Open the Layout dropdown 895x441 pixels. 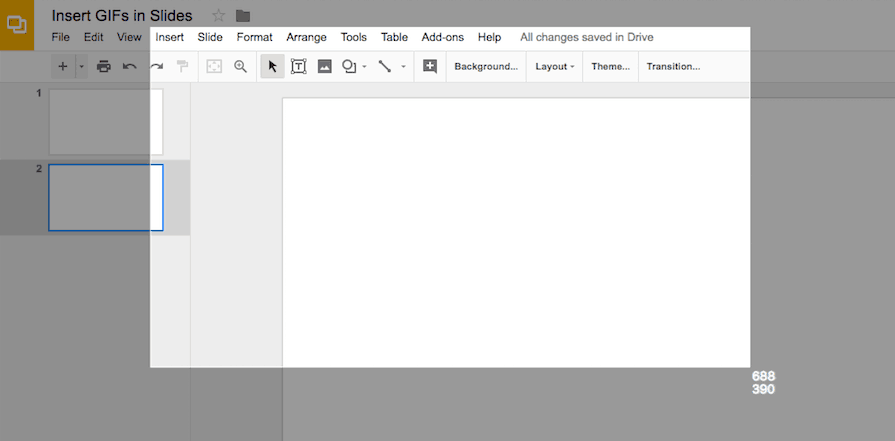pyautogui.click(x=555, y=67)
